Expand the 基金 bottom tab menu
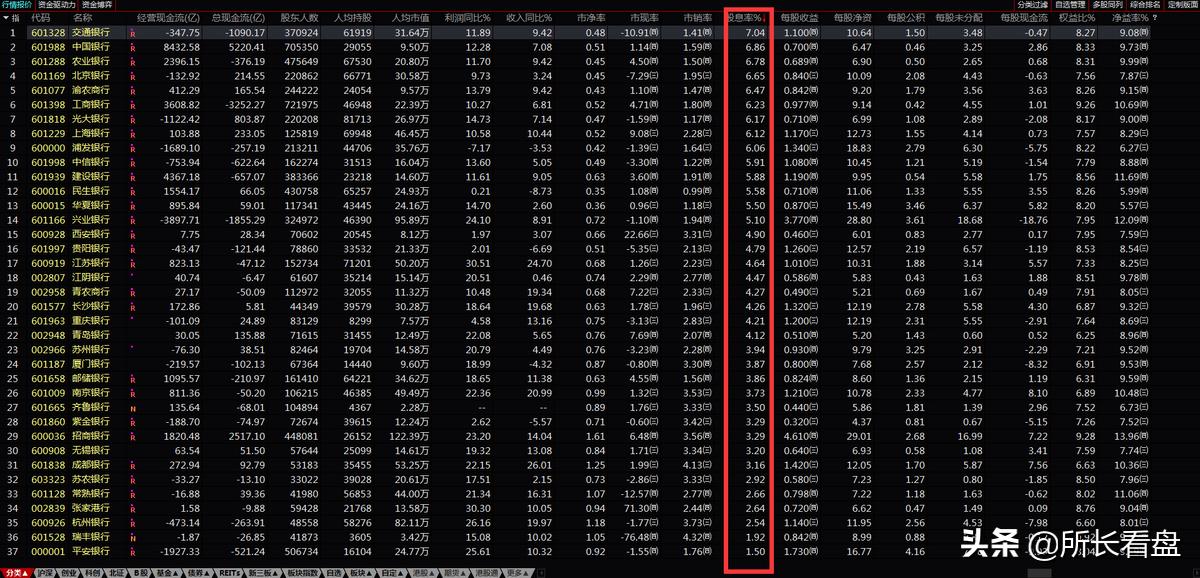Screen dimensions: 1200x578 (x=168, y=573)
